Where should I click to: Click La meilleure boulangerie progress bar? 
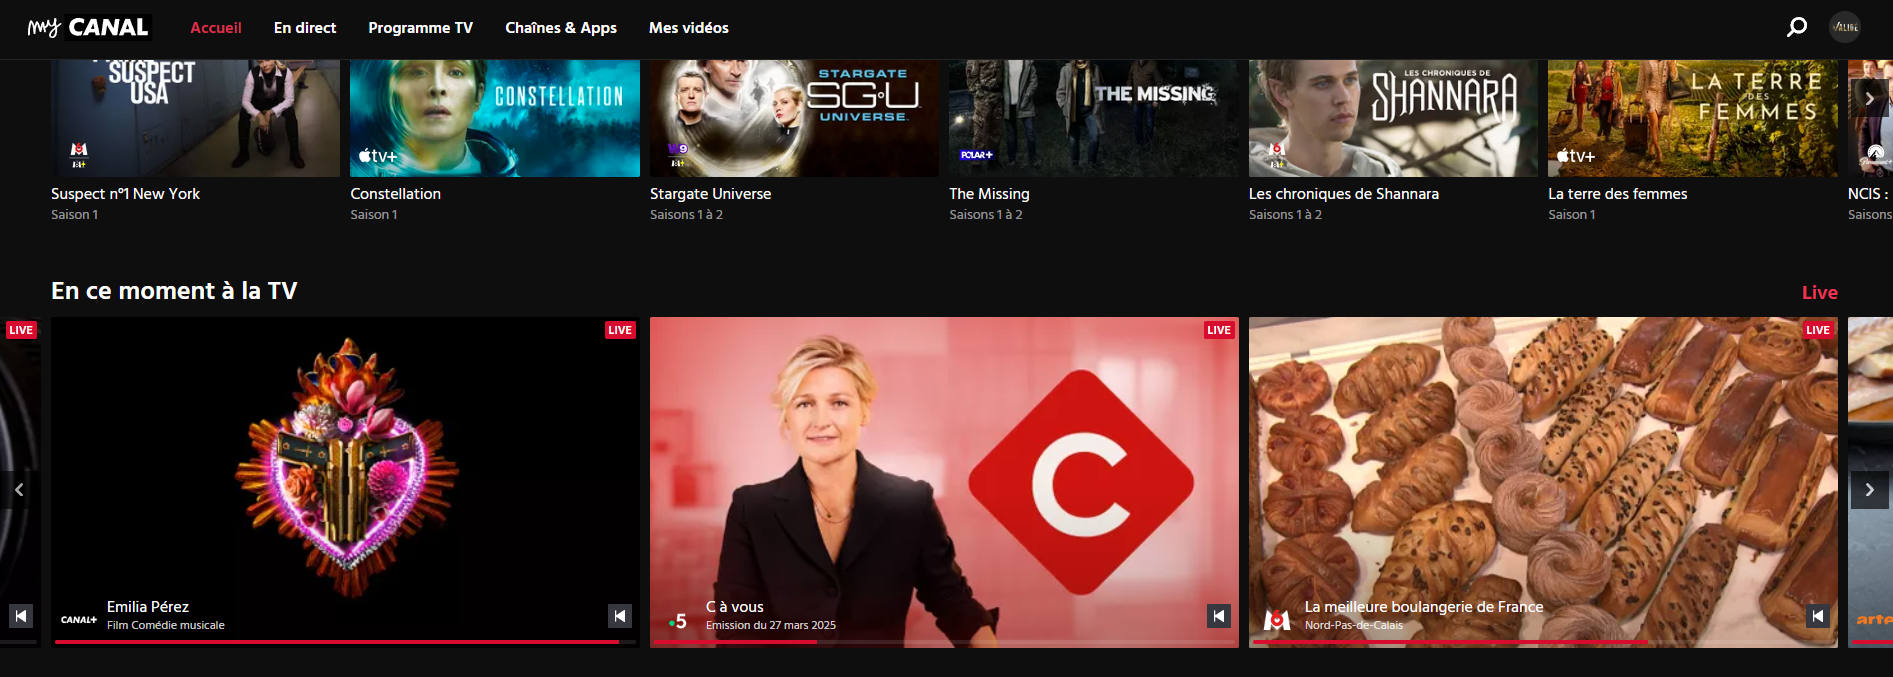coord(1543,642)
